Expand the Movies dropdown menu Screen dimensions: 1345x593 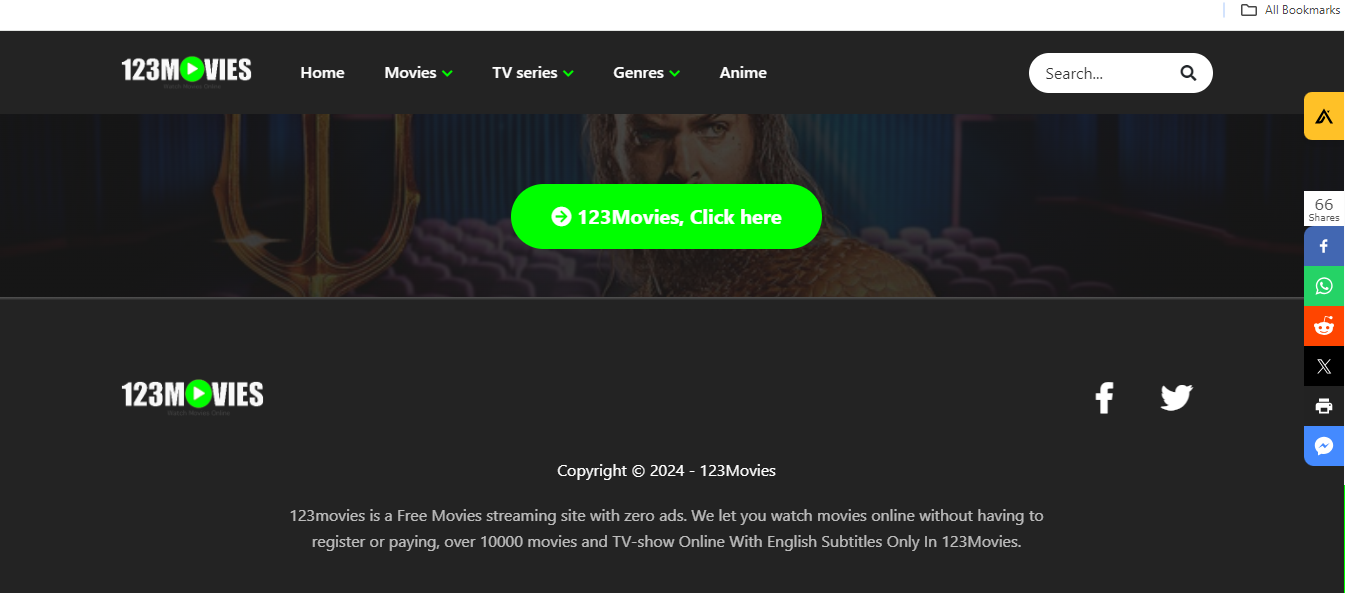tap(418, 73)
